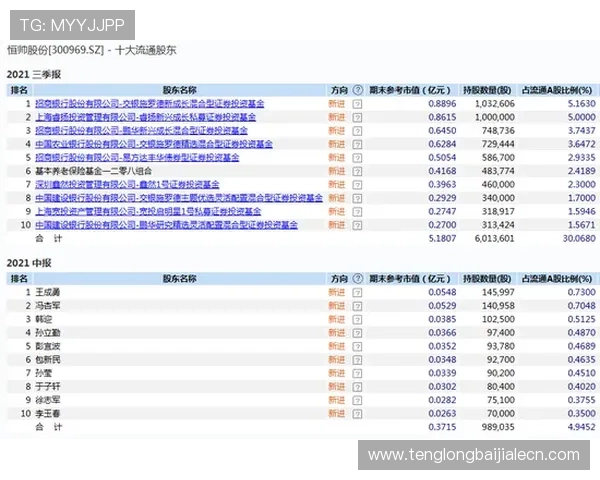Click the question icon in the 90,200 shares row
Viewport: 600px width, 480px height.
pyautogui.click(x=357, y=374)
